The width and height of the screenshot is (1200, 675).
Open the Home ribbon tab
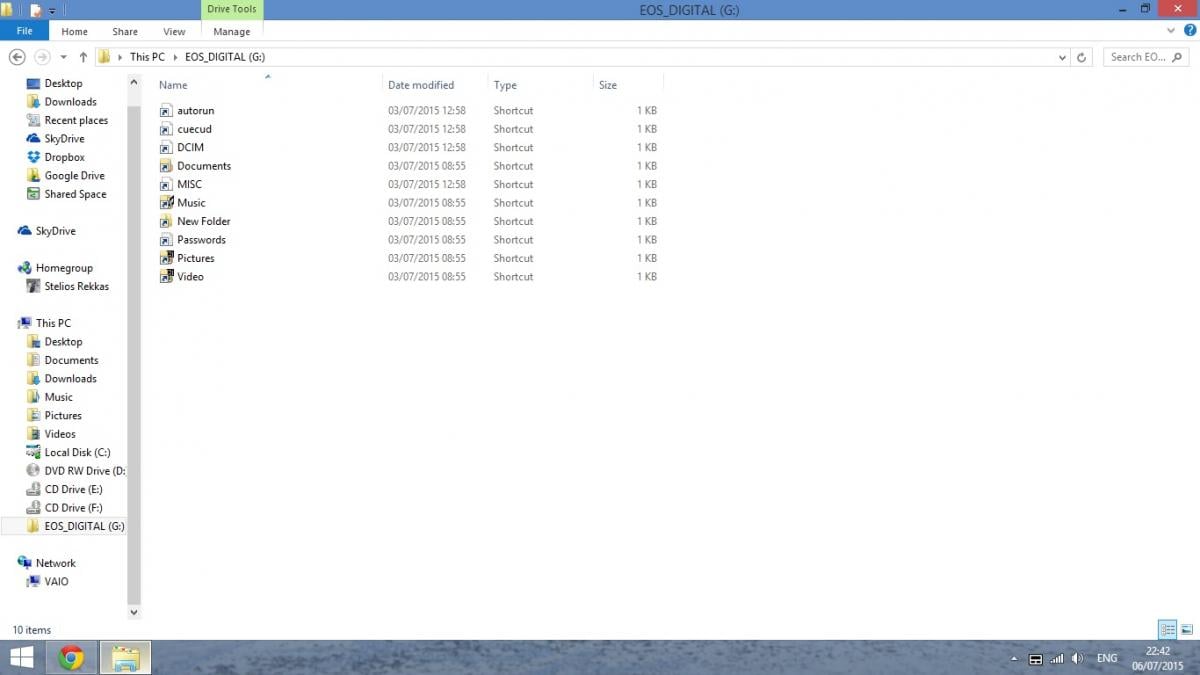(75, 32)
